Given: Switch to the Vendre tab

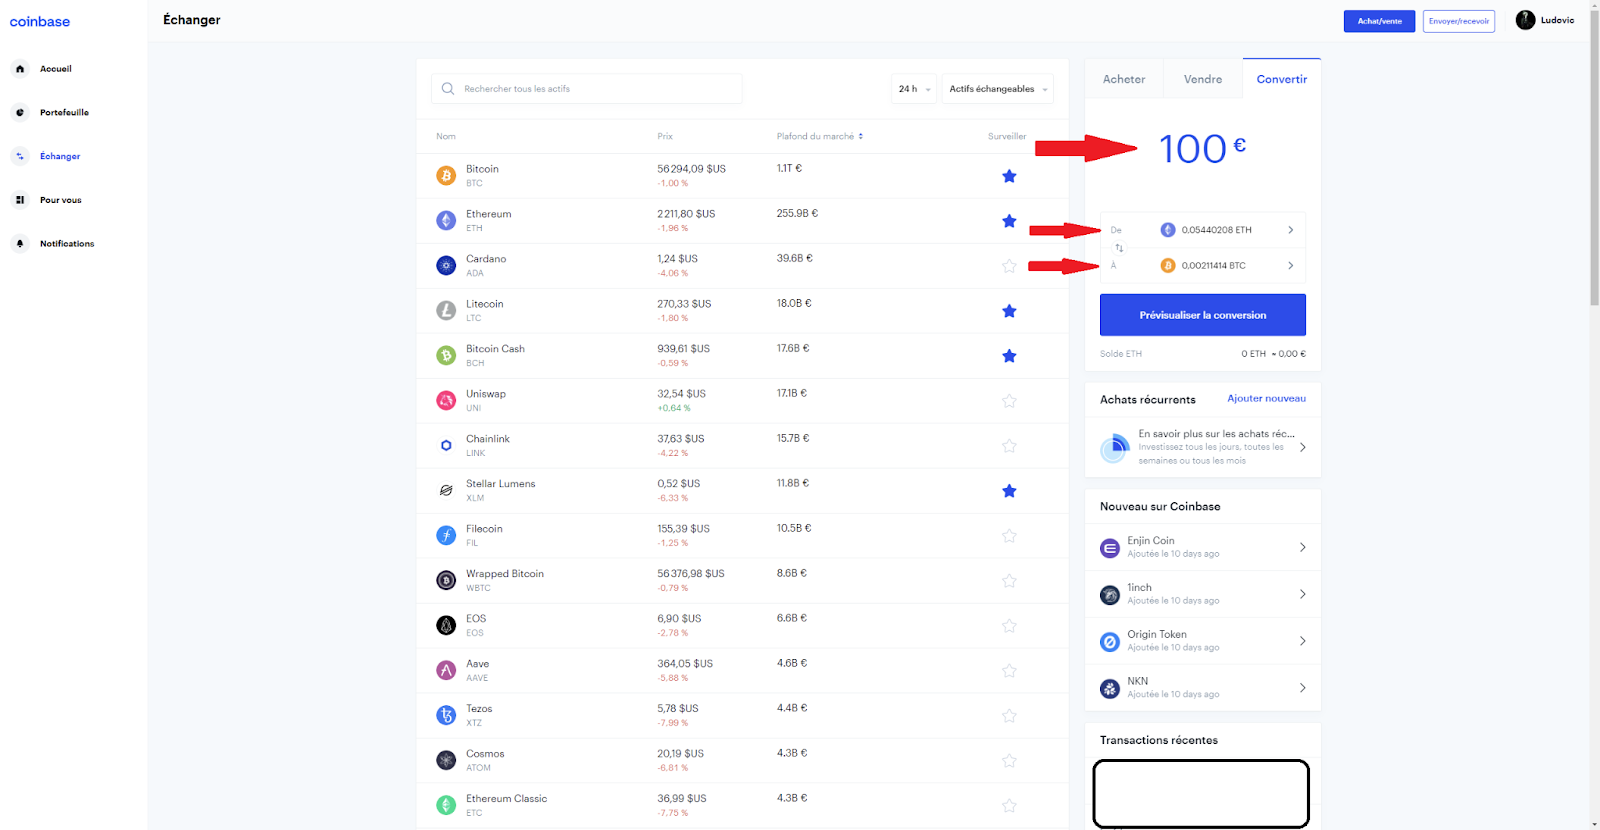Looking at the screenshot, I should coord(1203,79).
